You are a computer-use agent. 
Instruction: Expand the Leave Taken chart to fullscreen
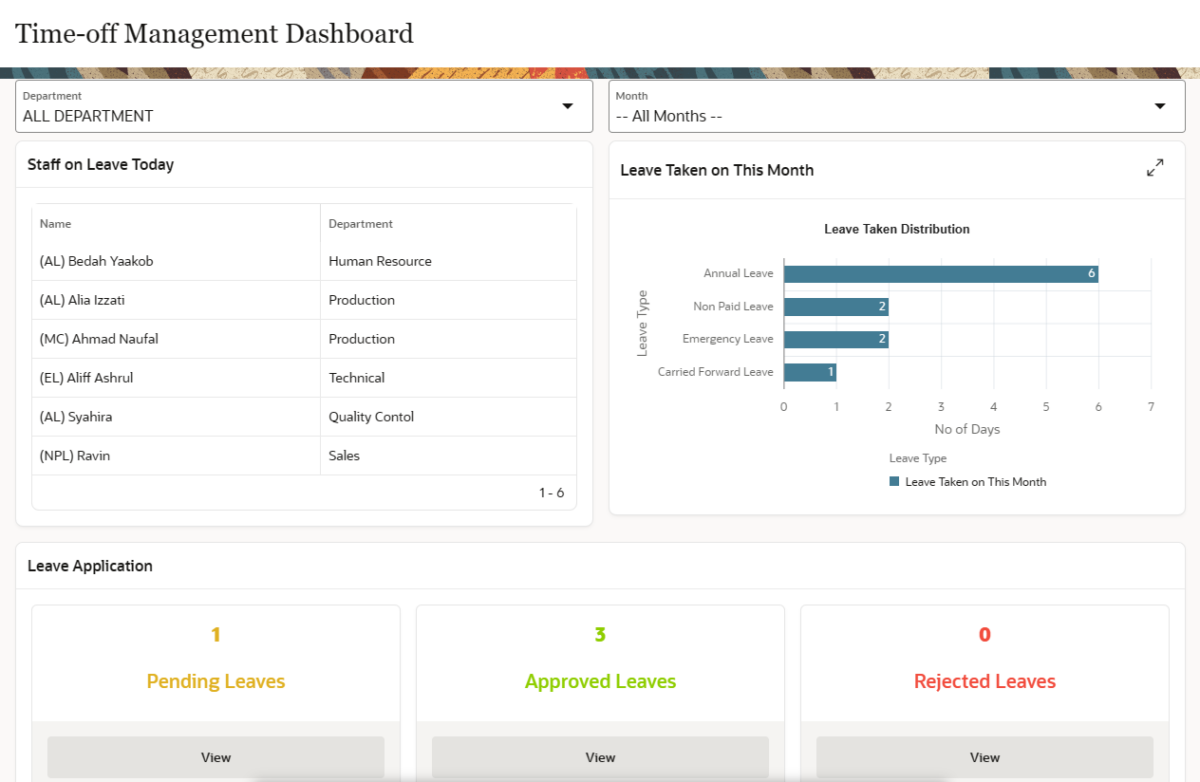pyautogui.click(x=1155, y=168)
